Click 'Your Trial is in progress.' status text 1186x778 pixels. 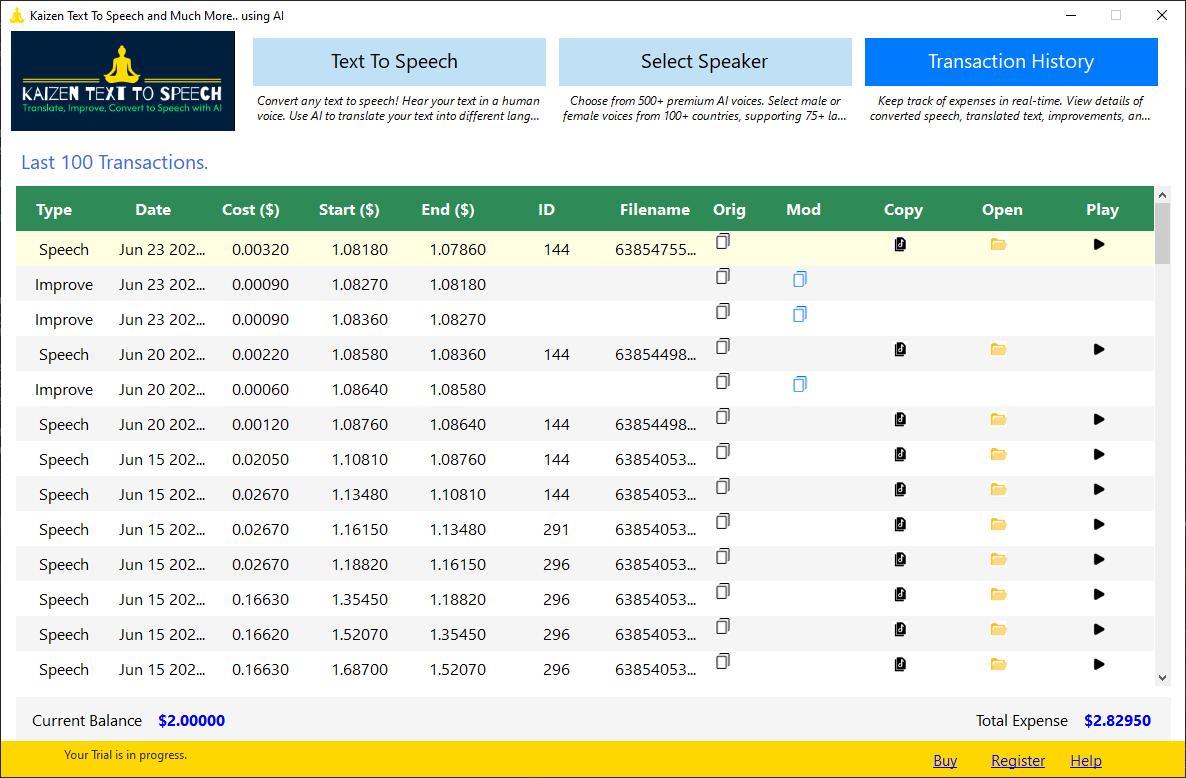pos(126,755)
